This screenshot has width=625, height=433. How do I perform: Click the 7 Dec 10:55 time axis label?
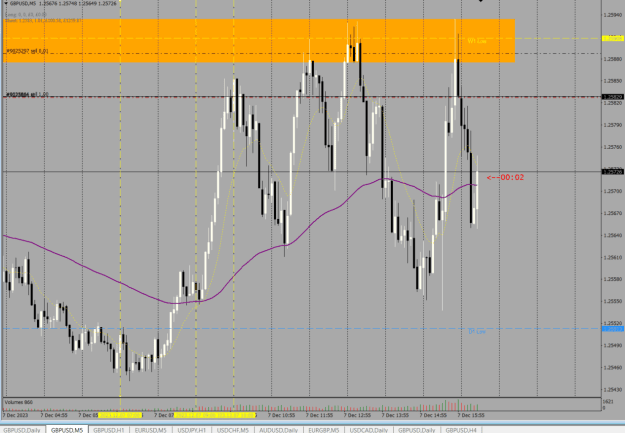pyautogui.click(x=281, y=415)
